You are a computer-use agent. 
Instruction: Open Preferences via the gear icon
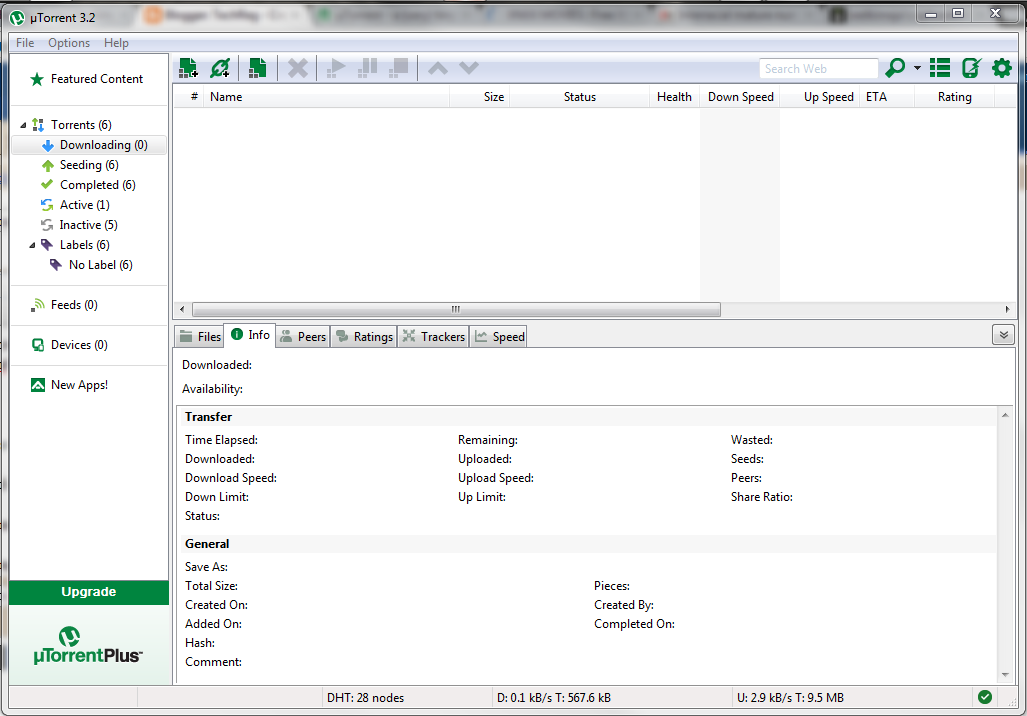point(1001,67)
